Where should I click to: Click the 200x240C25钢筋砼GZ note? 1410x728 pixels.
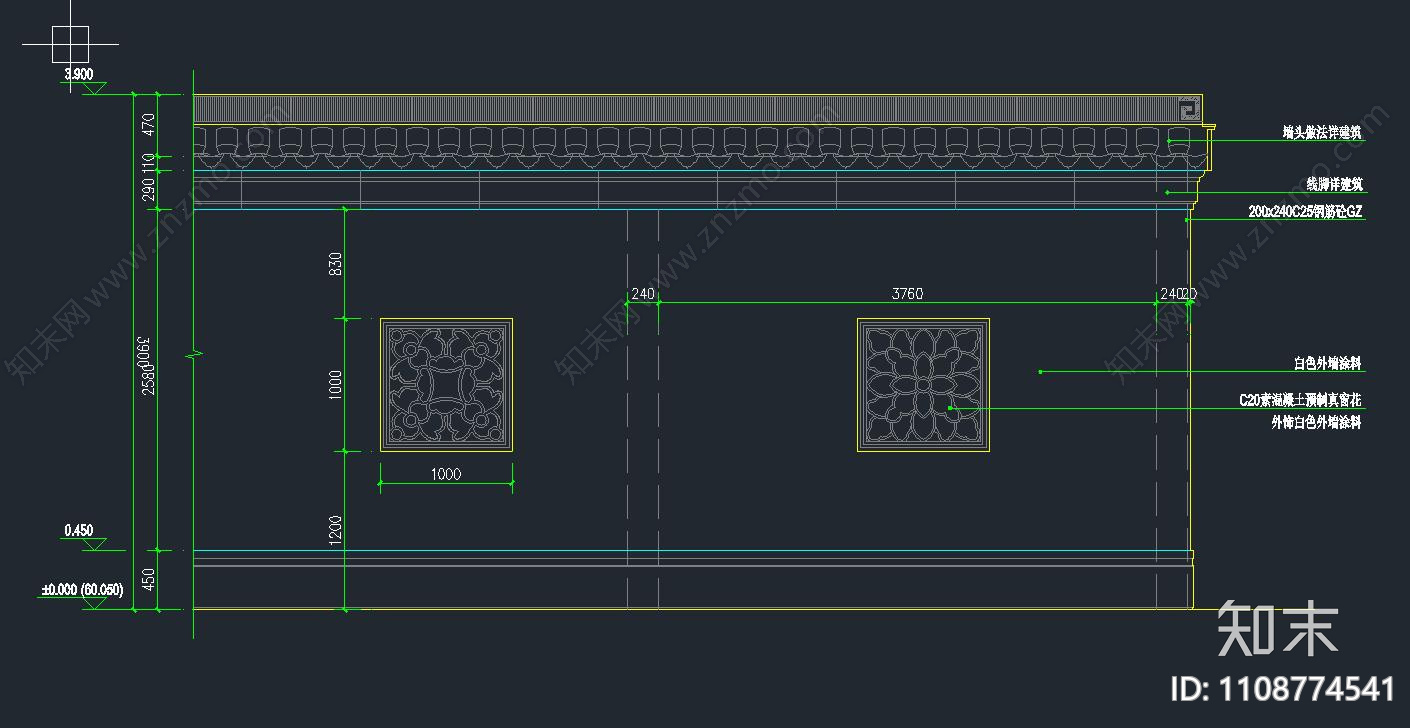tap(1305, 212)
